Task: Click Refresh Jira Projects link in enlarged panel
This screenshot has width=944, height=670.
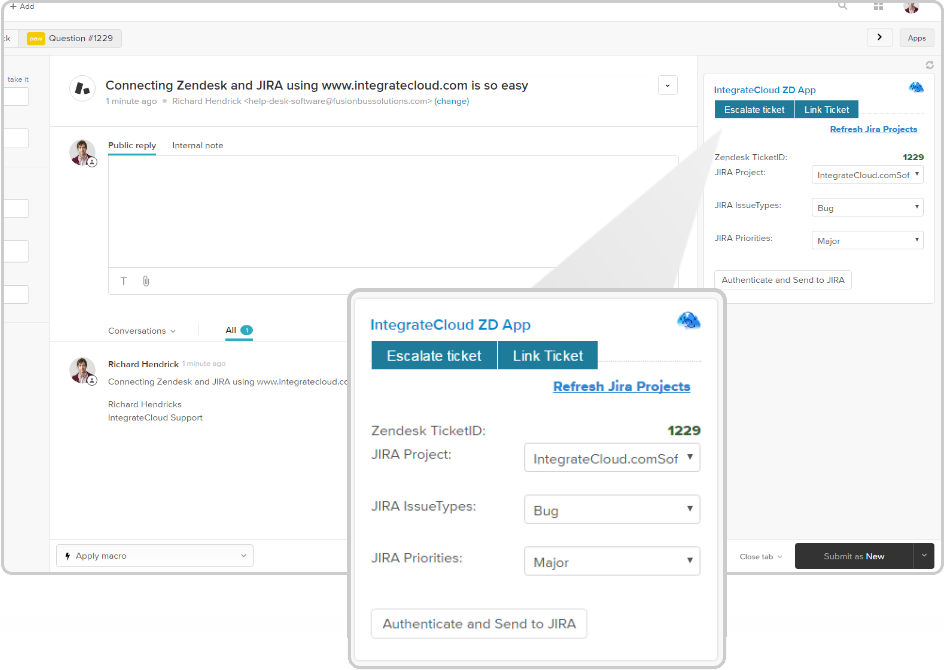Action: [x=621, y=387]
